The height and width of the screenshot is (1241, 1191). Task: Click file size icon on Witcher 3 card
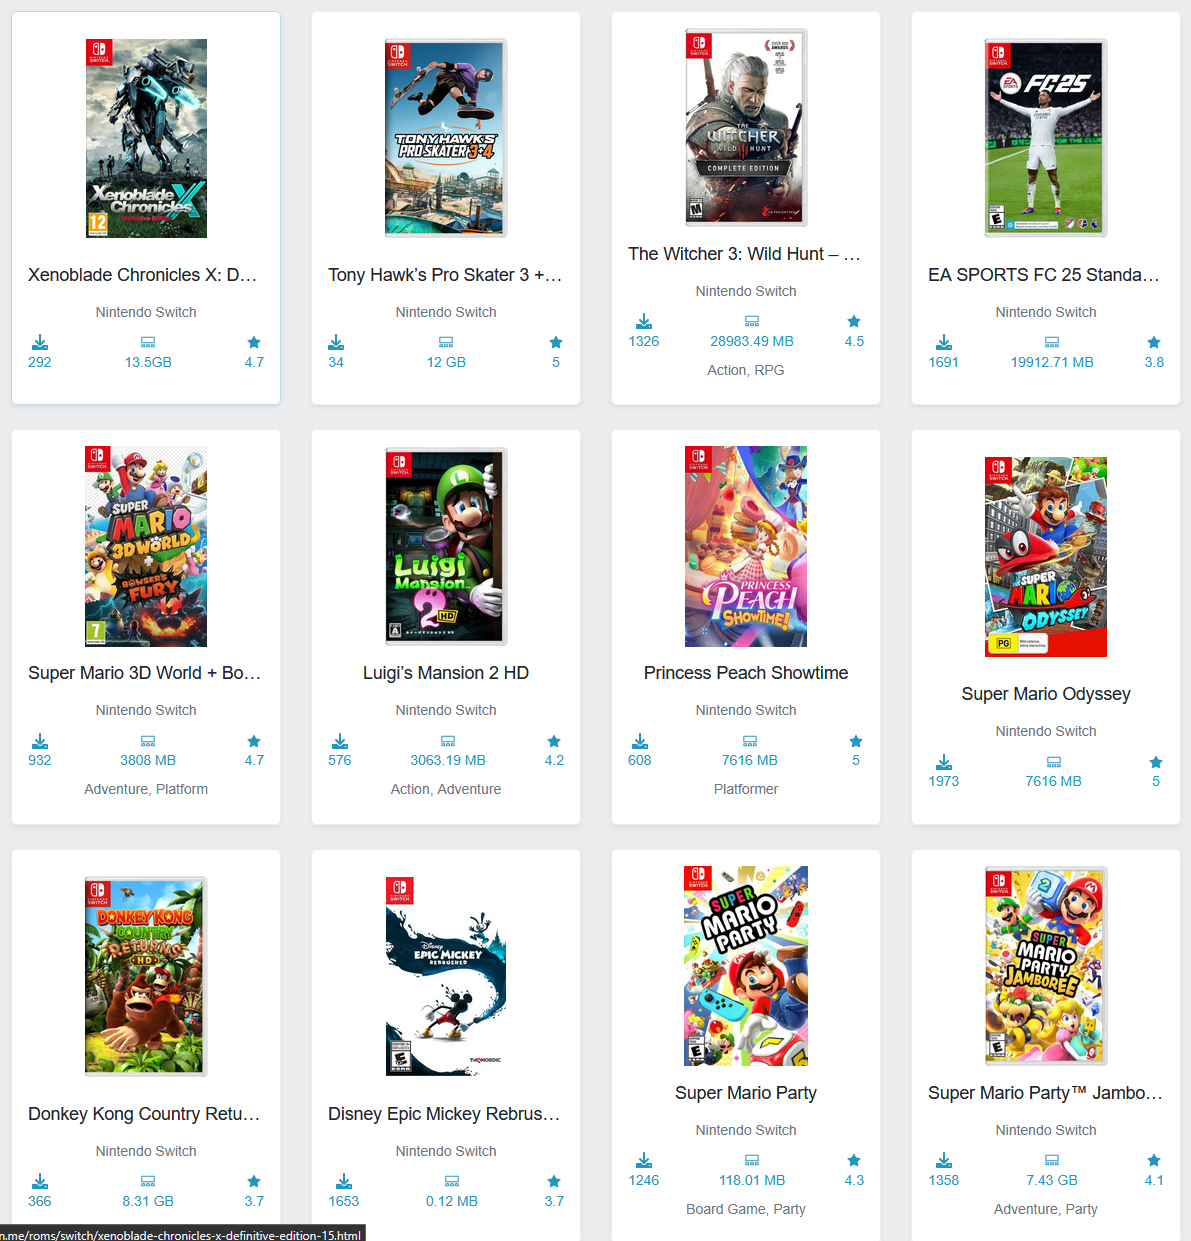tap(752, 321)
